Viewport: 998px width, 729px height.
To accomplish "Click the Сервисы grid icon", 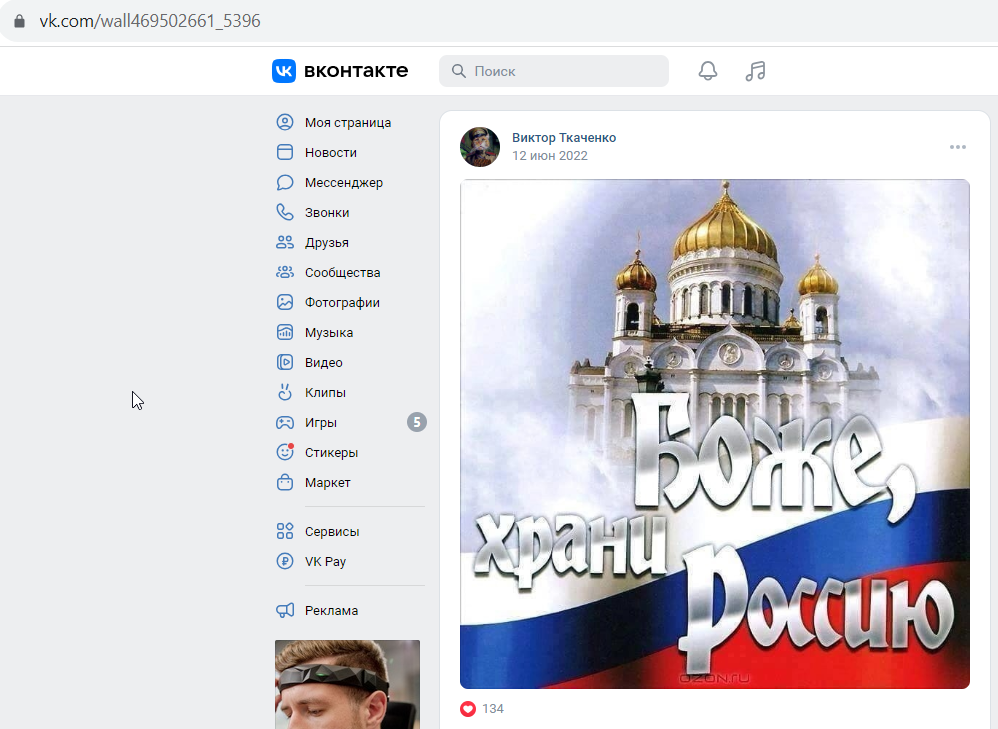I will click(x=285, y=531).
